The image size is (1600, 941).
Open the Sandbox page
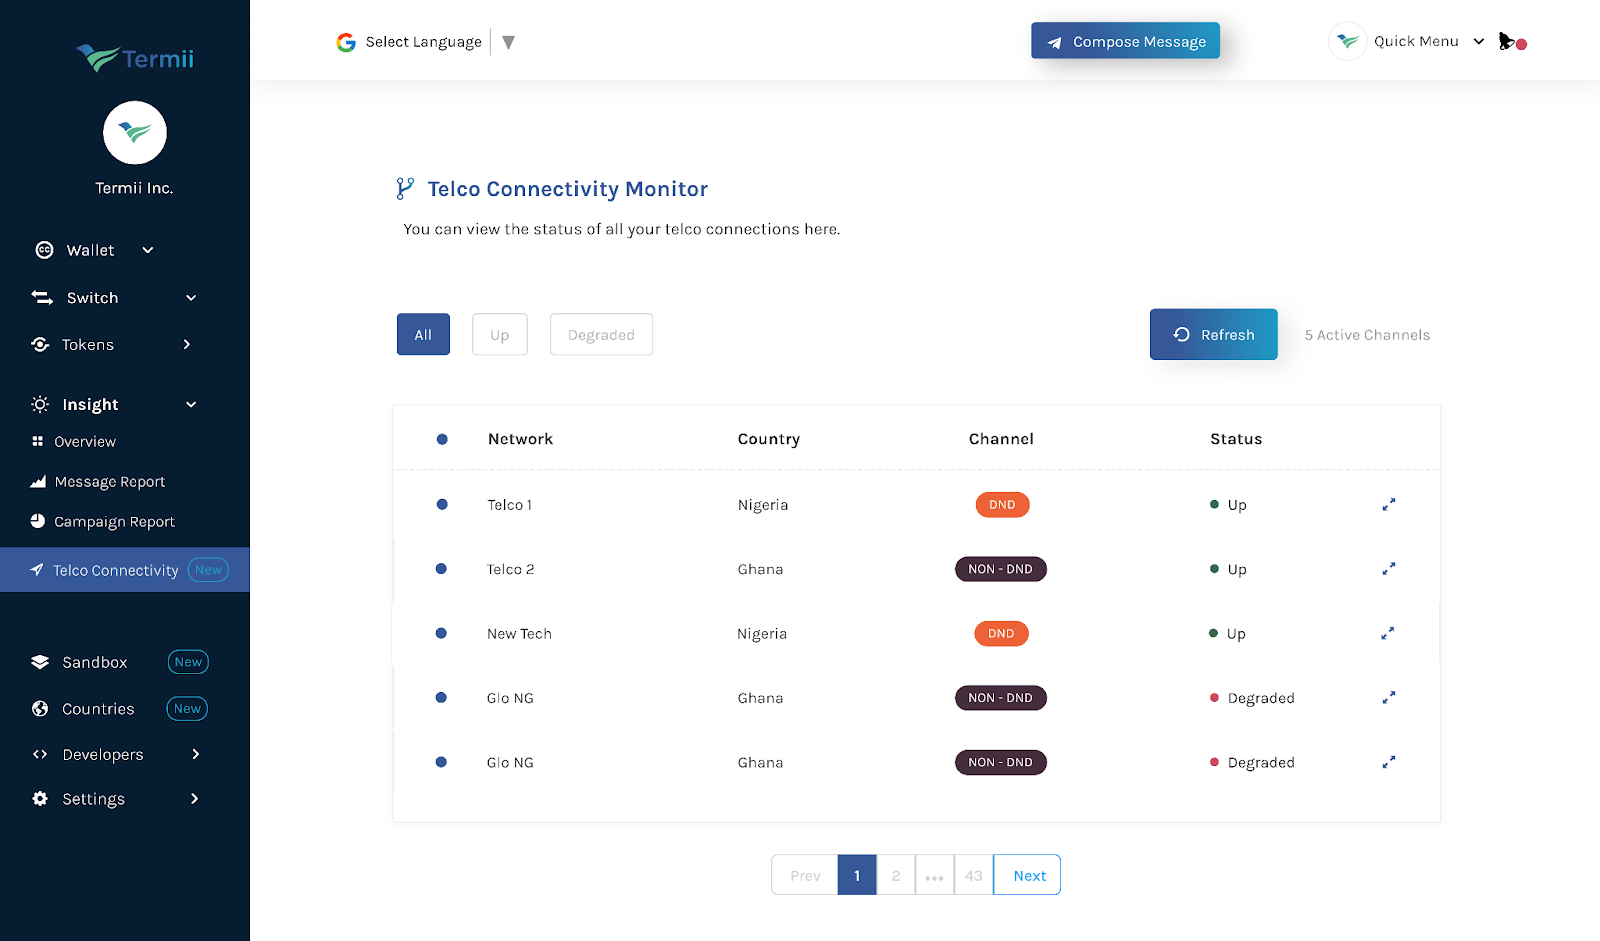click(x=95, y=662)
